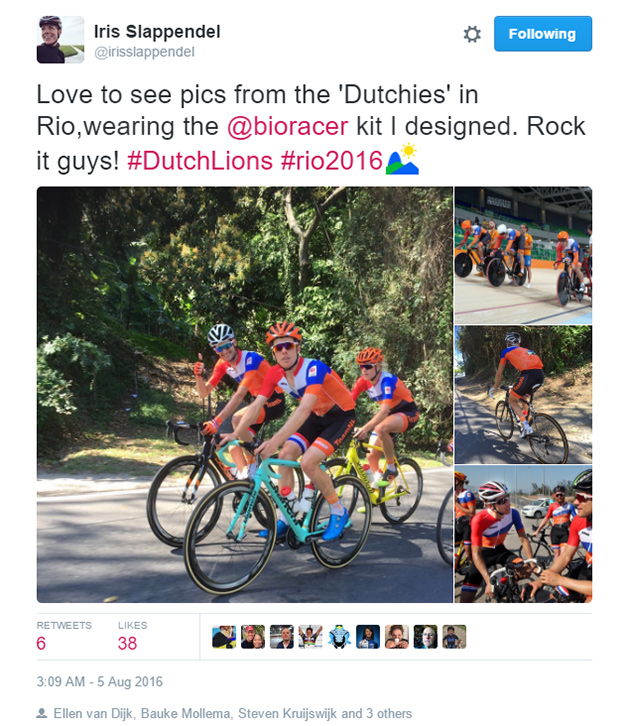Open the liker avatar with raised arms
The image size is (630, 726).
(310, 637)
